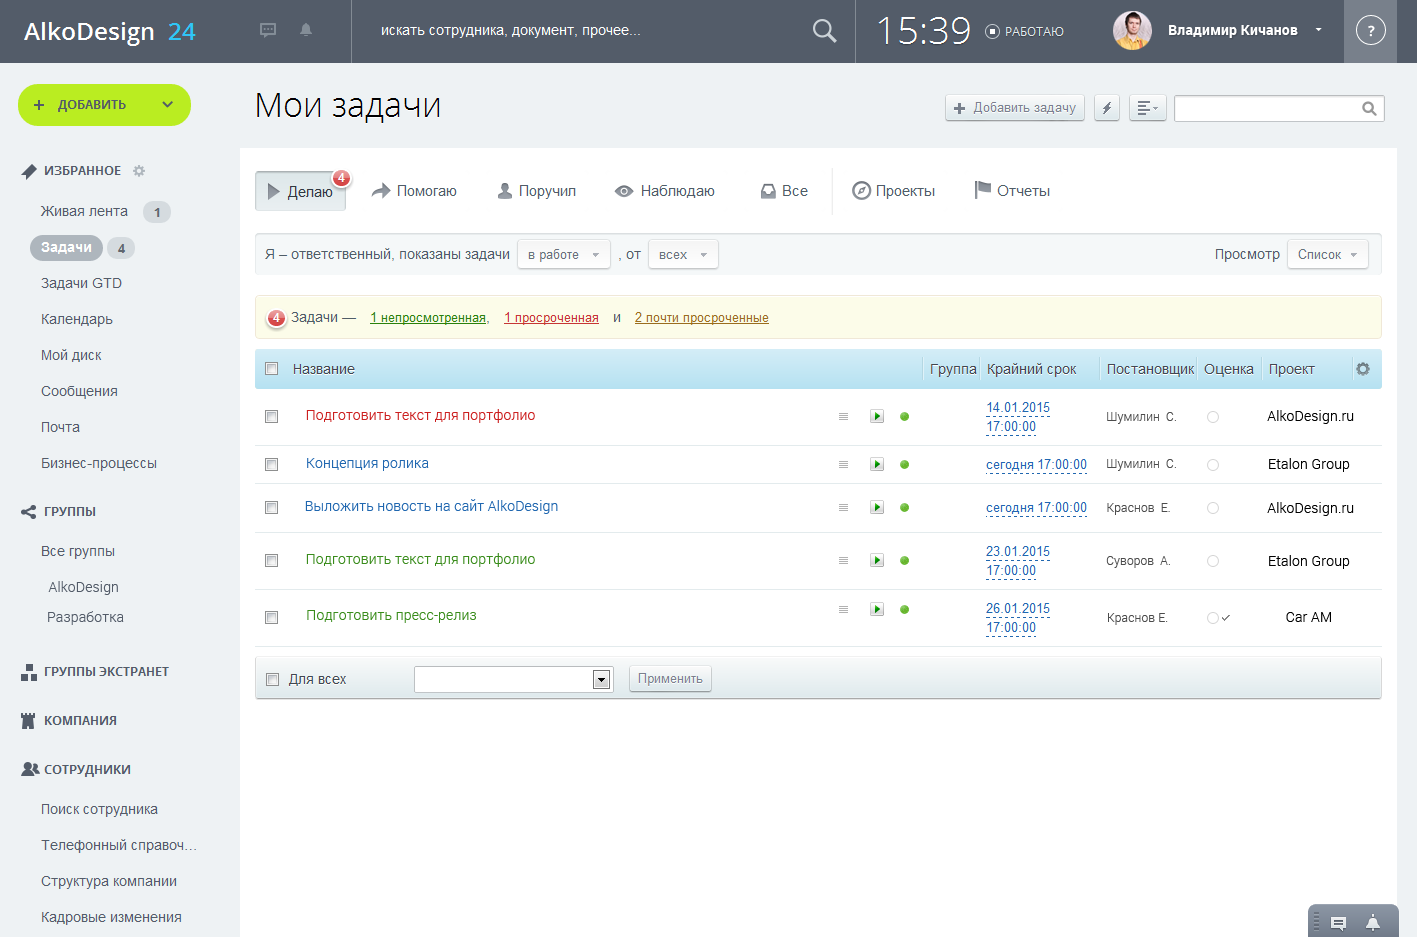Sort by the Крайний срок column header

tap(1031, 369)
